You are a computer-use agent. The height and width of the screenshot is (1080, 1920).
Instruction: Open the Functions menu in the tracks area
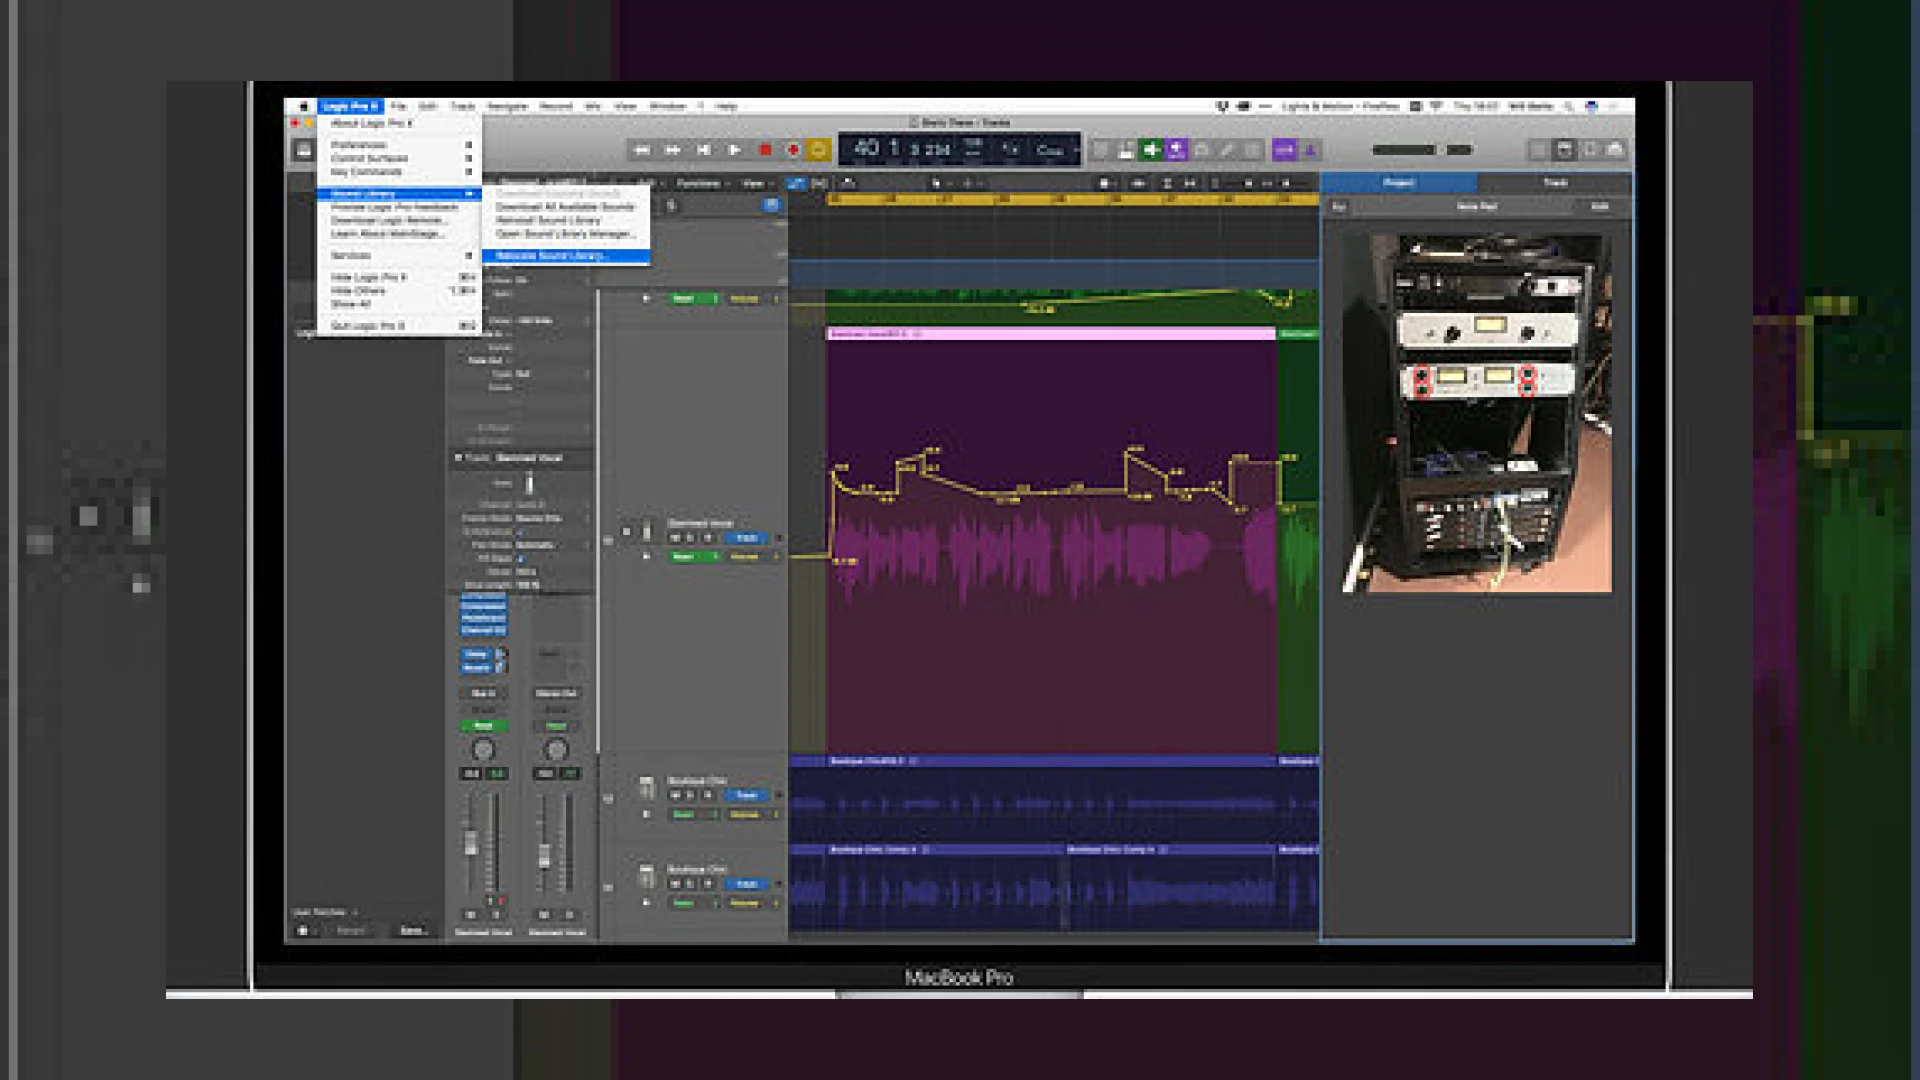click(x=702, y=184)
